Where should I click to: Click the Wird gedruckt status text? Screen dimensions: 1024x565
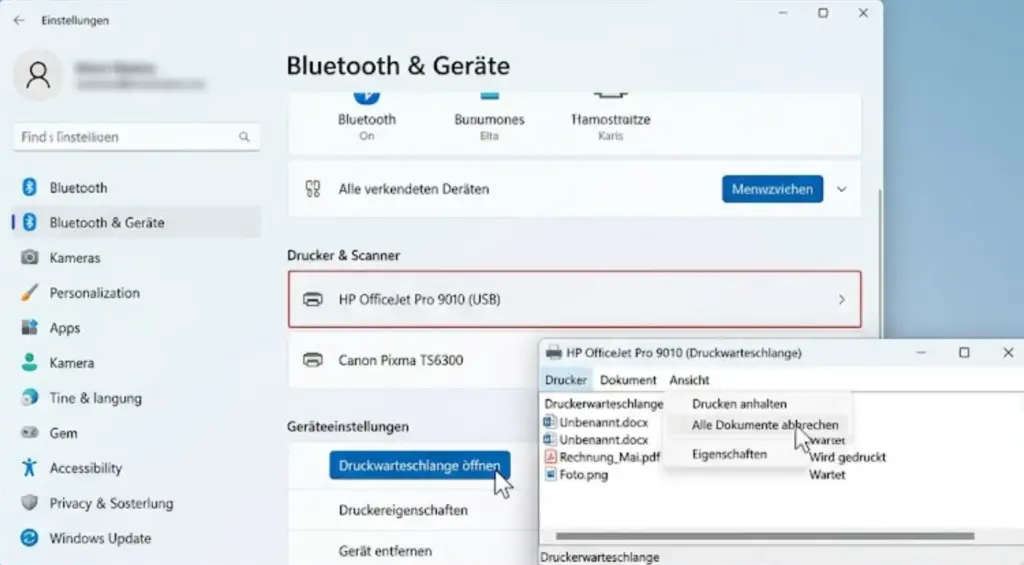(847, 457)
